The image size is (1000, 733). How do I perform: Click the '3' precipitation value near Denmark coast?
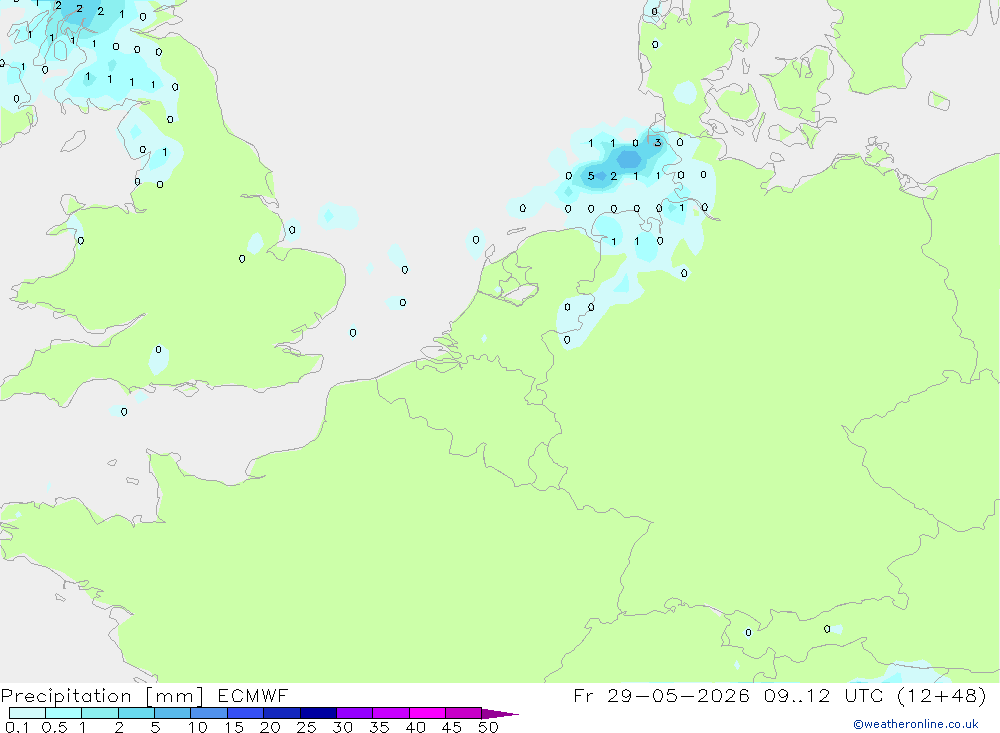658,143
